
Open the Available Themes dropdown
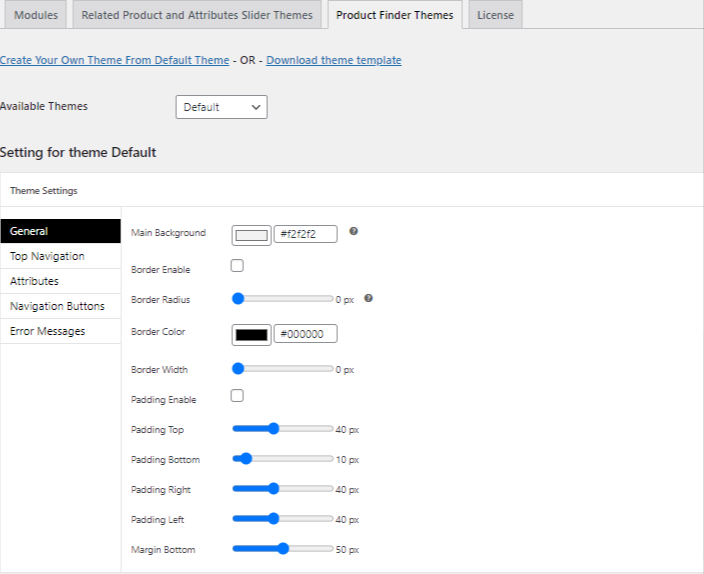click(221, 107)
